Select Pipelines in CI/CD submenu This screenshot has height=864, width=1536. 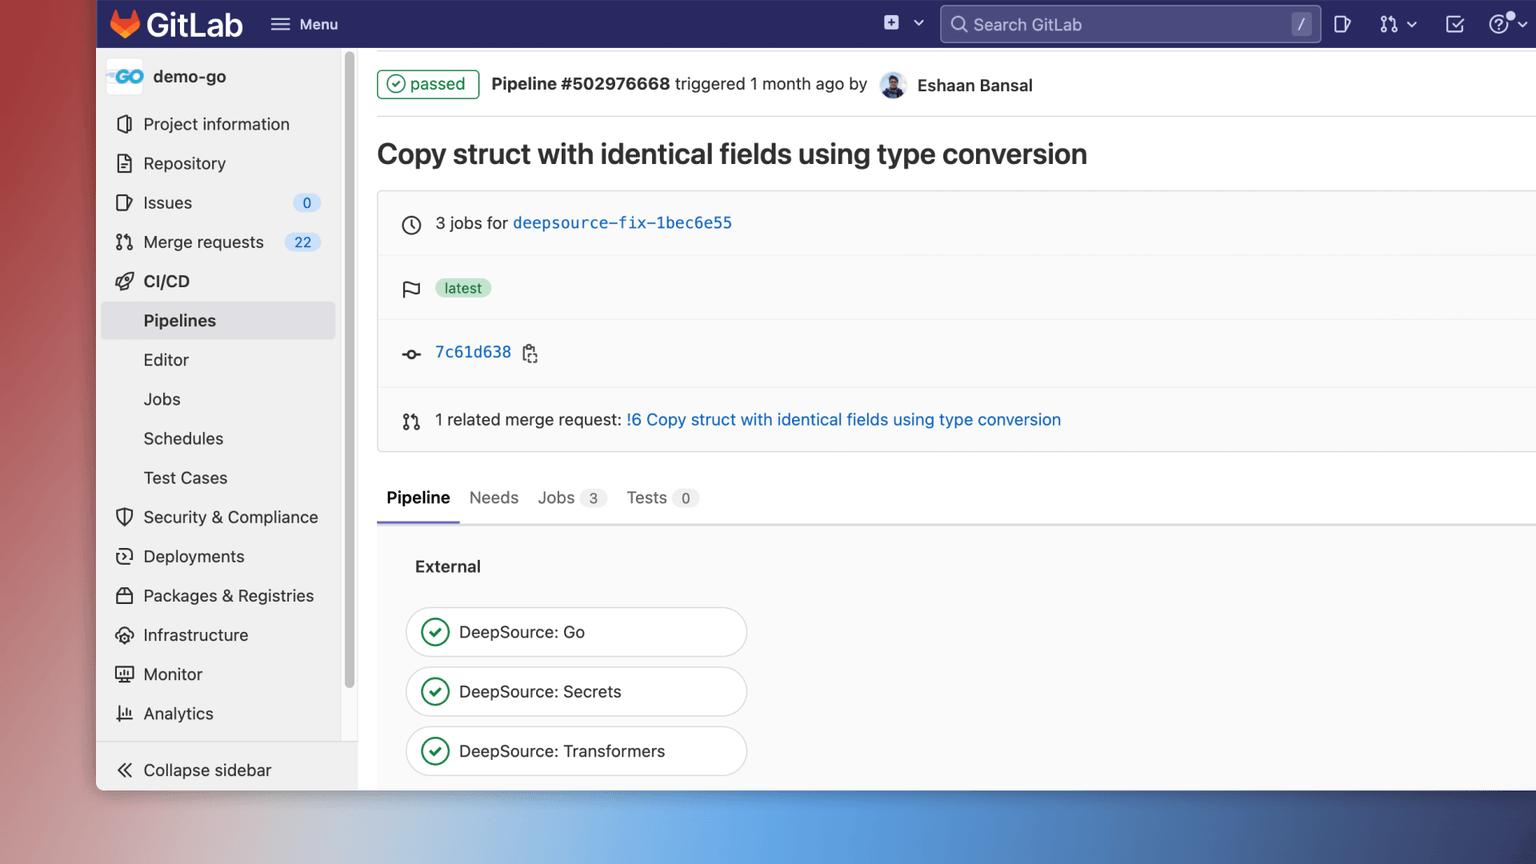[x=218, y=321]
